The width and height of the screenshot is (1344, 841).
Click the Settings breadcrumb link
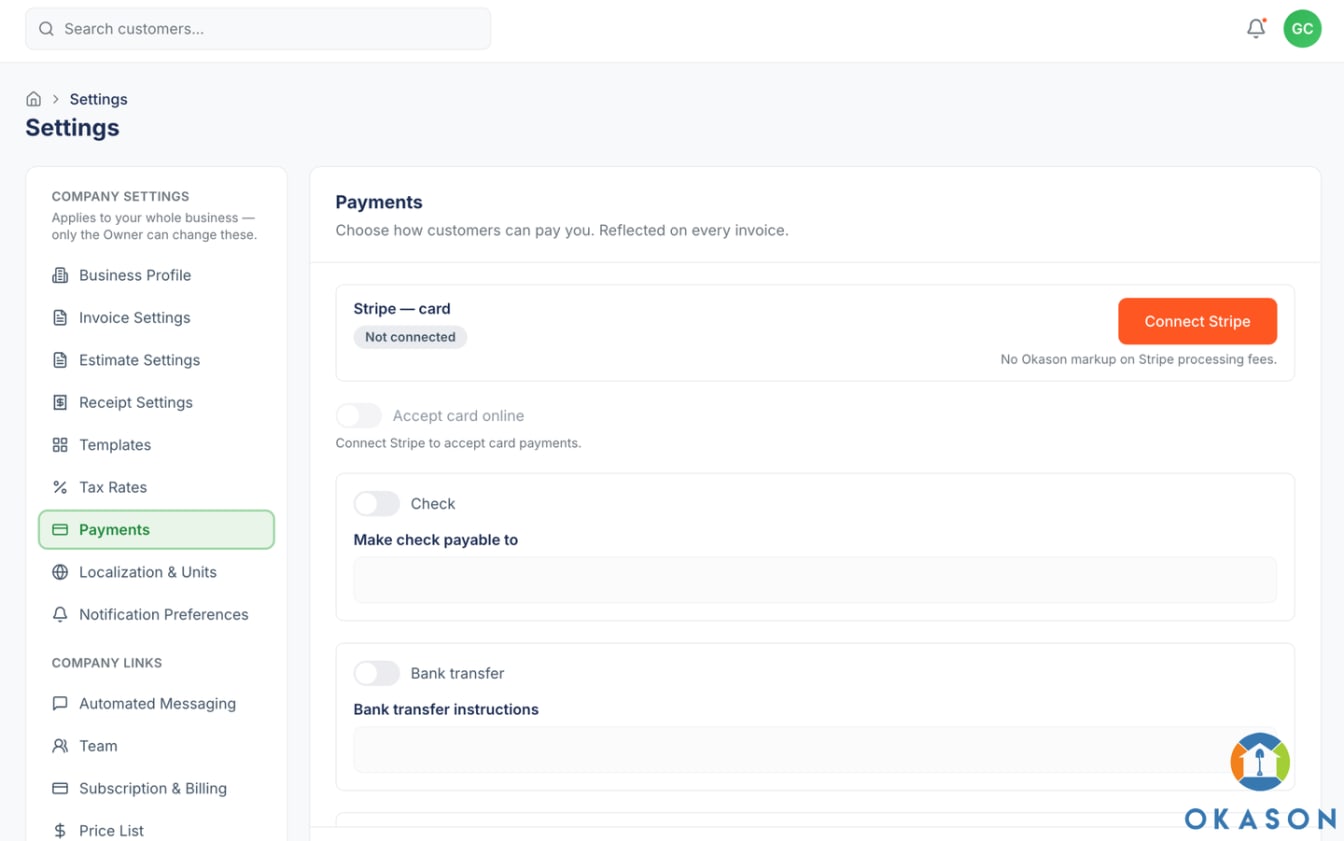pyautogui.click(x=98, y=99)
